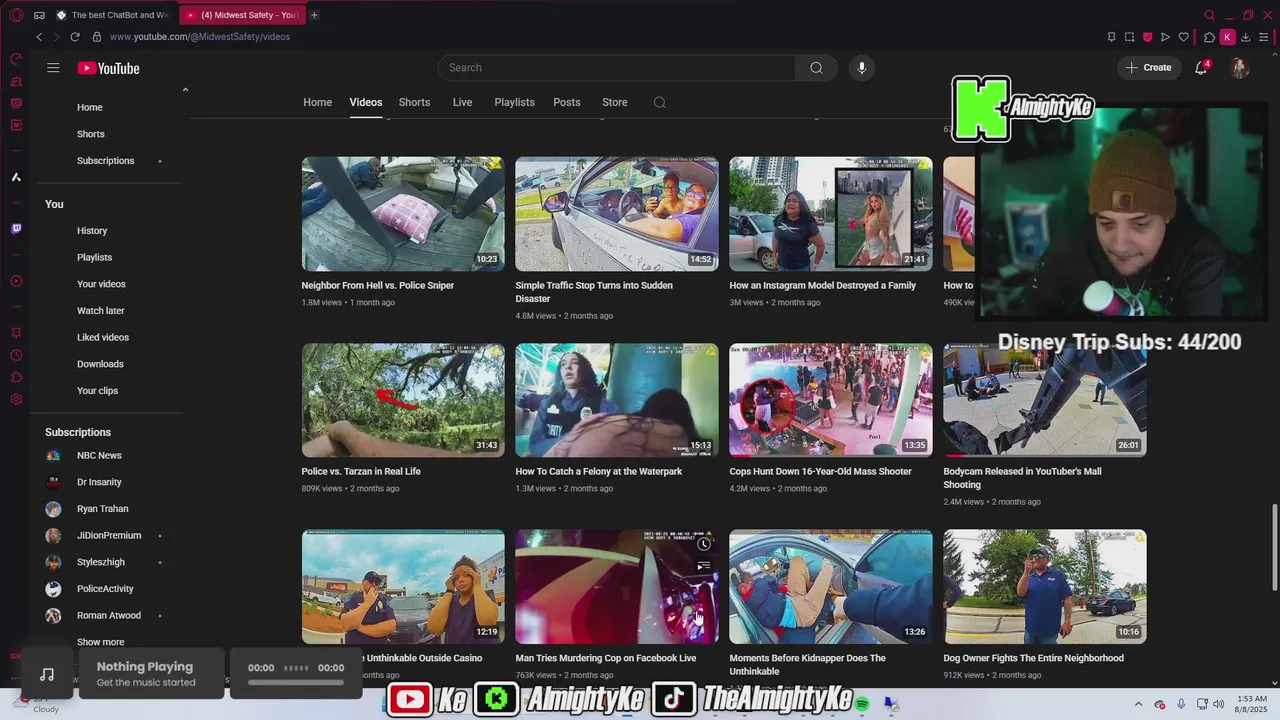Open the Playlists tab
Image resolution: width=1280 pixels, height=720 pixels.
[x=514, y=102]
